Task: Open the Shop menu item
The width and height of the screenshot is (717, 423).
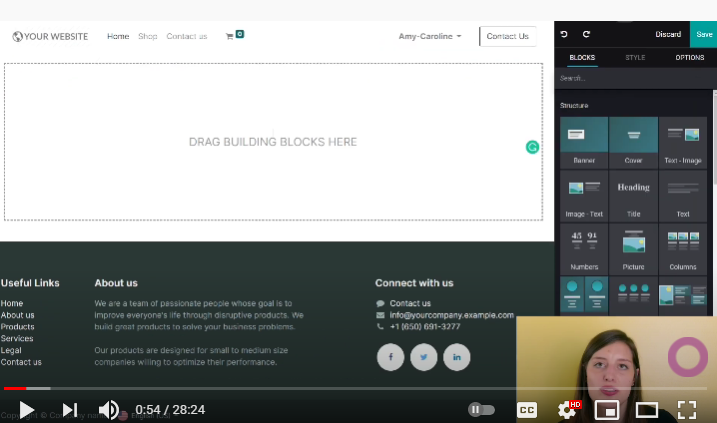Action: pos(148,36)
